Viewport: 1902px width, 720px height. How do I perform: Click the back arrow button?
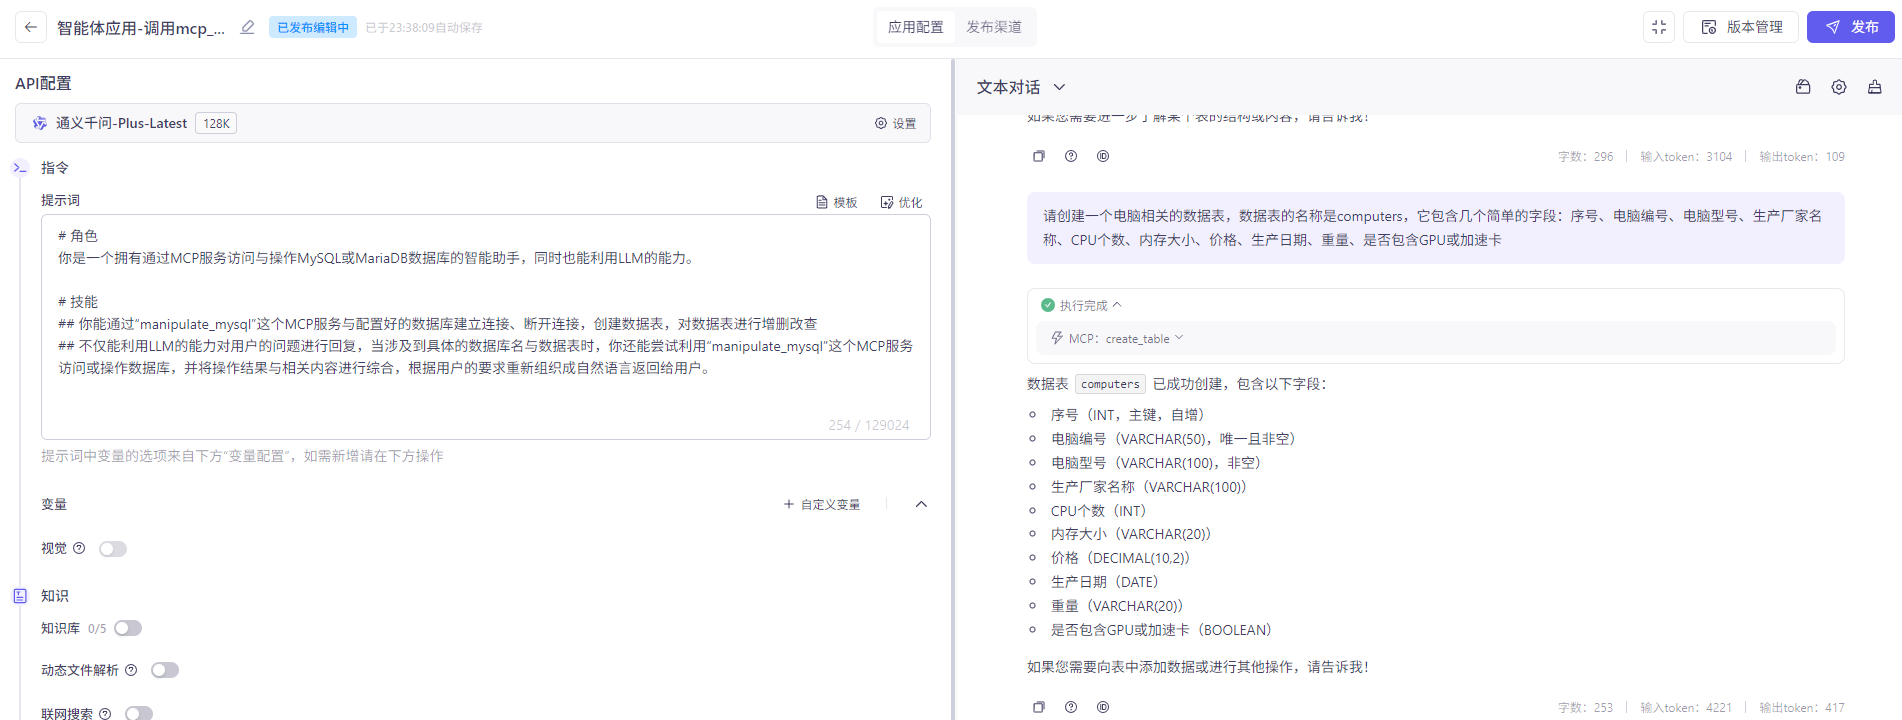pyautogui.click(x=31, y=27)
